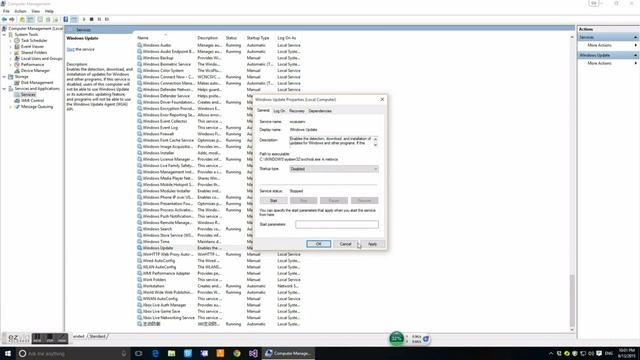Select Message Queuing in the tree
Screen dimensions: 640x360
37,107
